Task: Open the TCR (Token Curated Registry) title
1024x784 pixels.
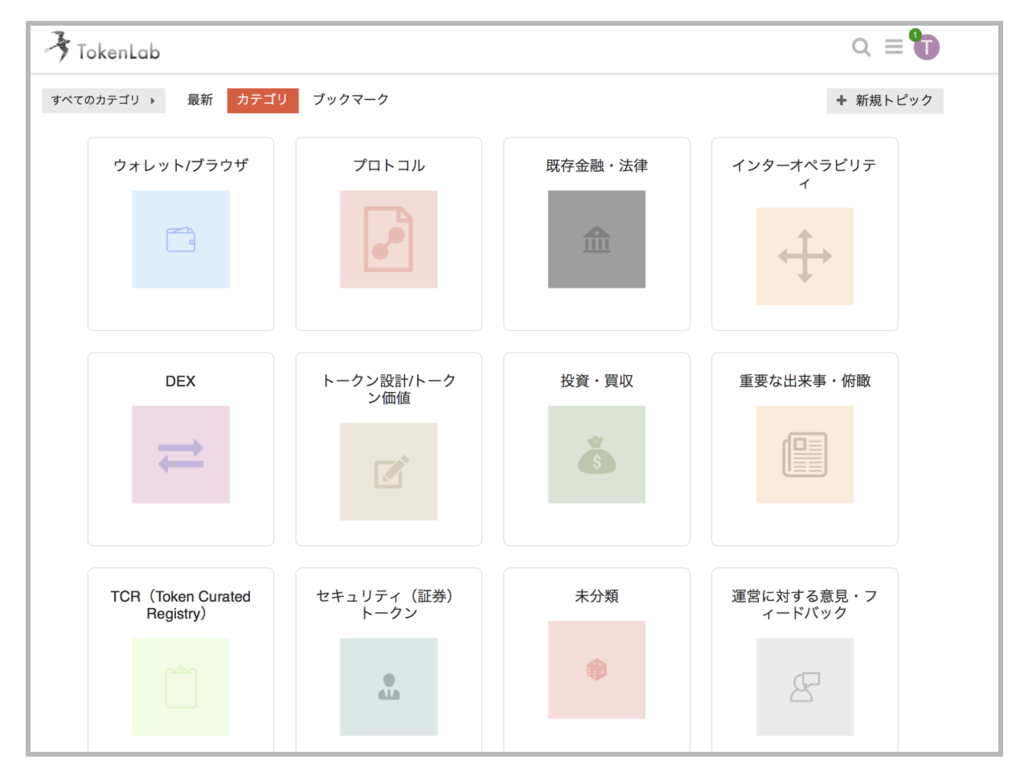Action: [180, 605]
